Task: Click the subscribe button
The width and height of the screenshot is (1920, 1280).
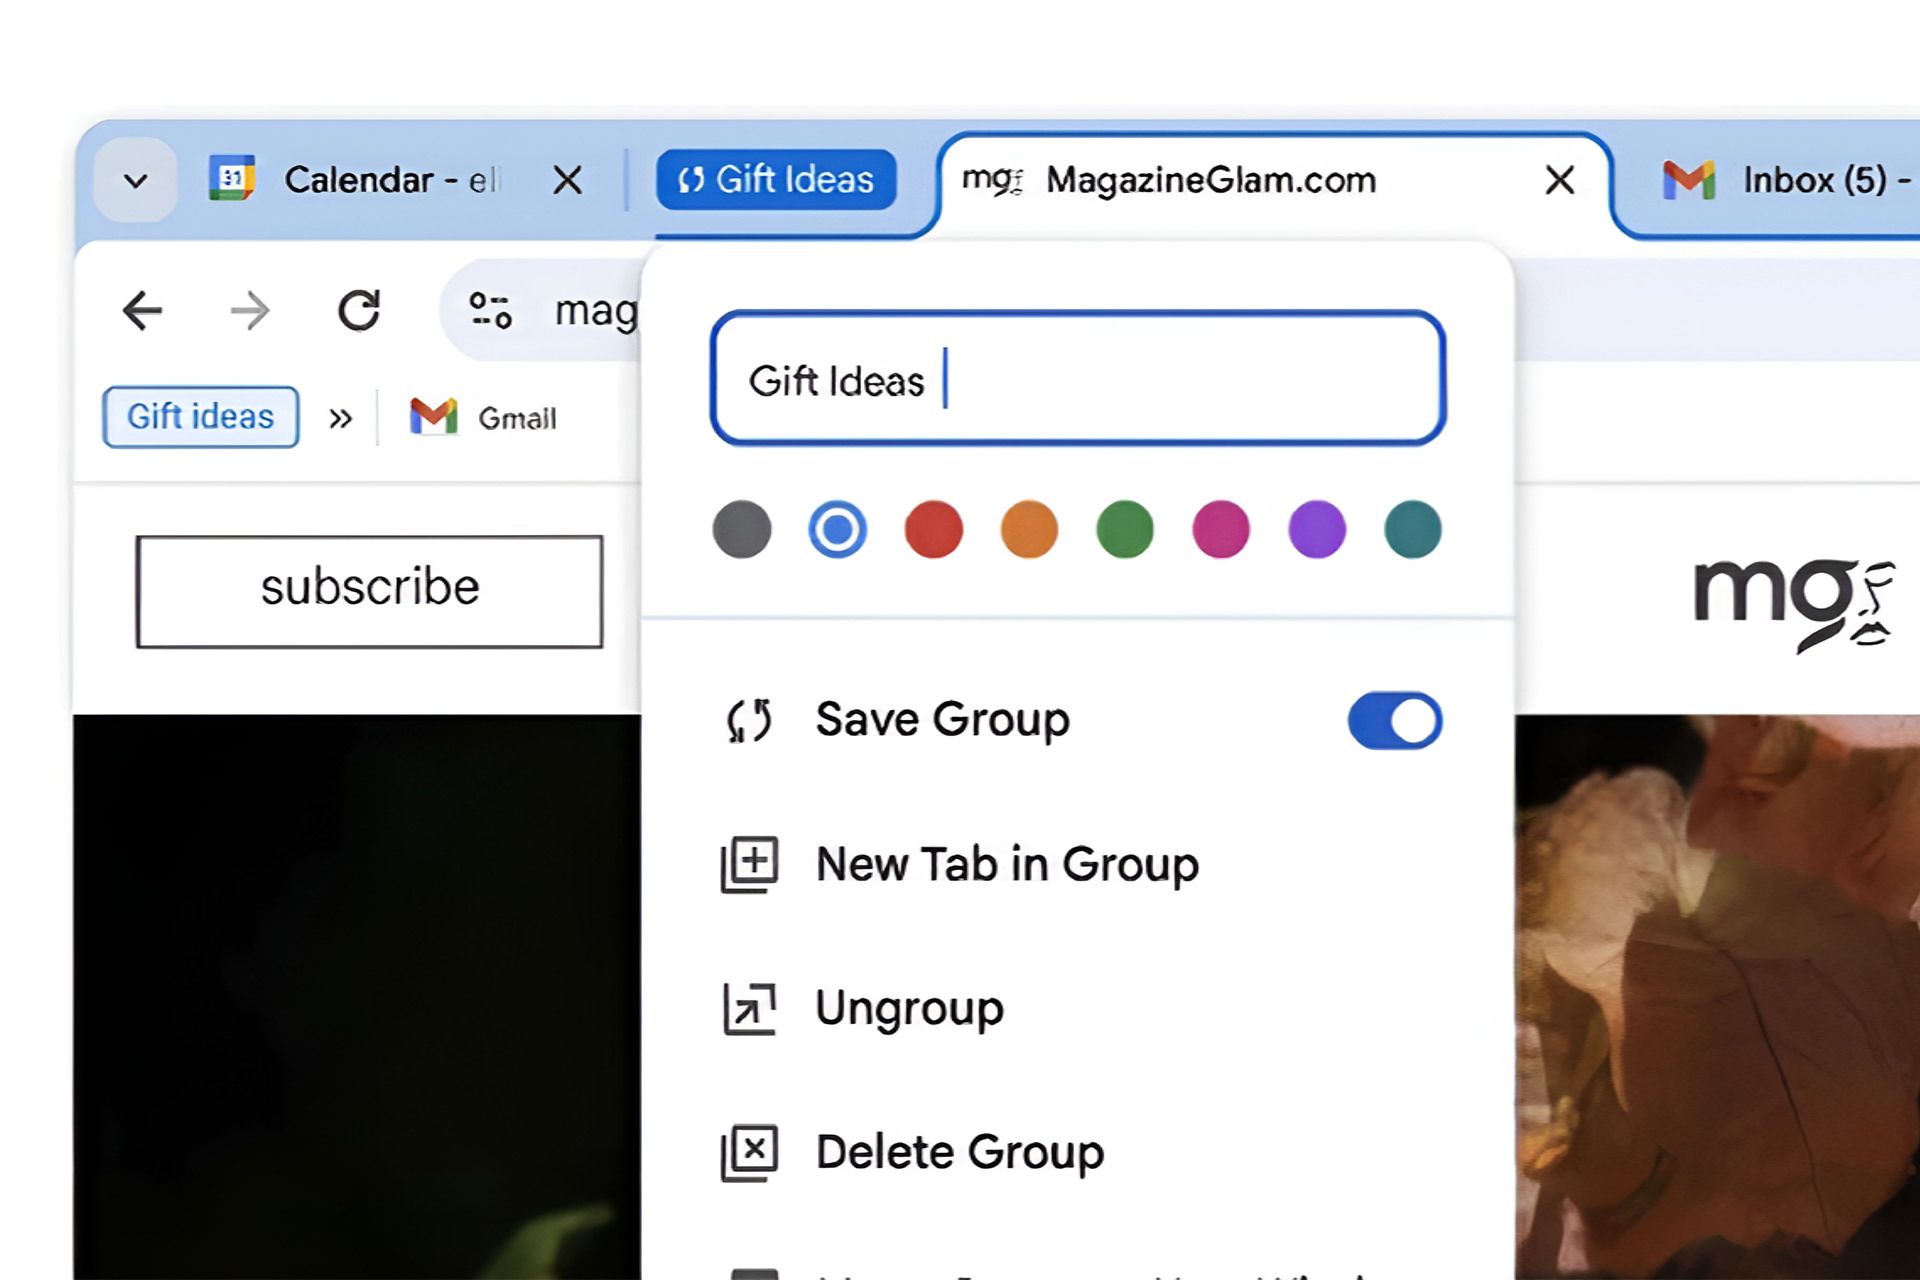Action: pyautogui.click(x=367, y=587)
